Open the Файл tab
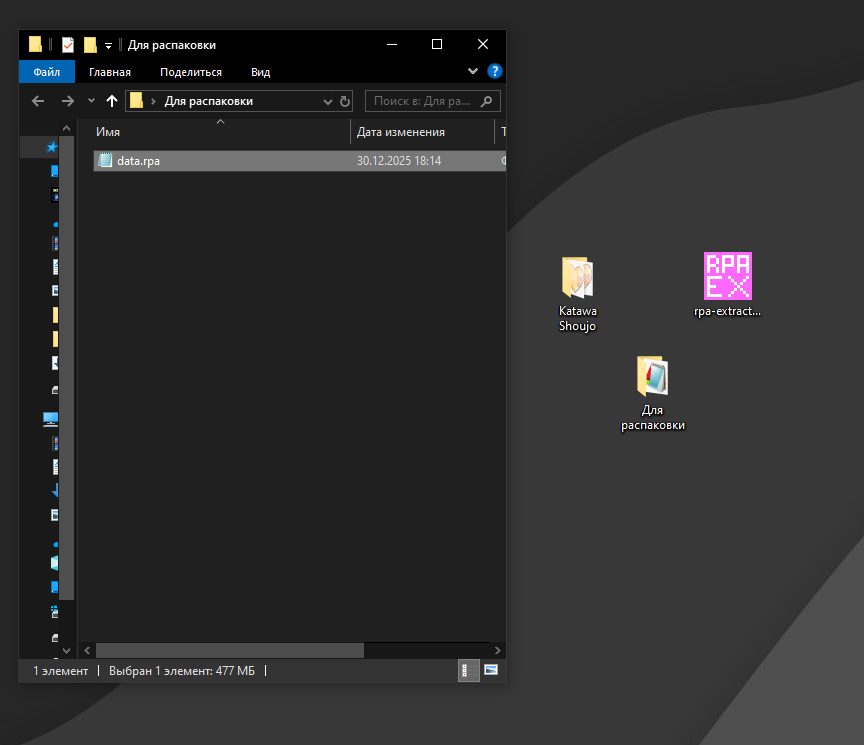The width and height of the screenshot is (864, 745). pyautogui.click(x=47, y=72)
